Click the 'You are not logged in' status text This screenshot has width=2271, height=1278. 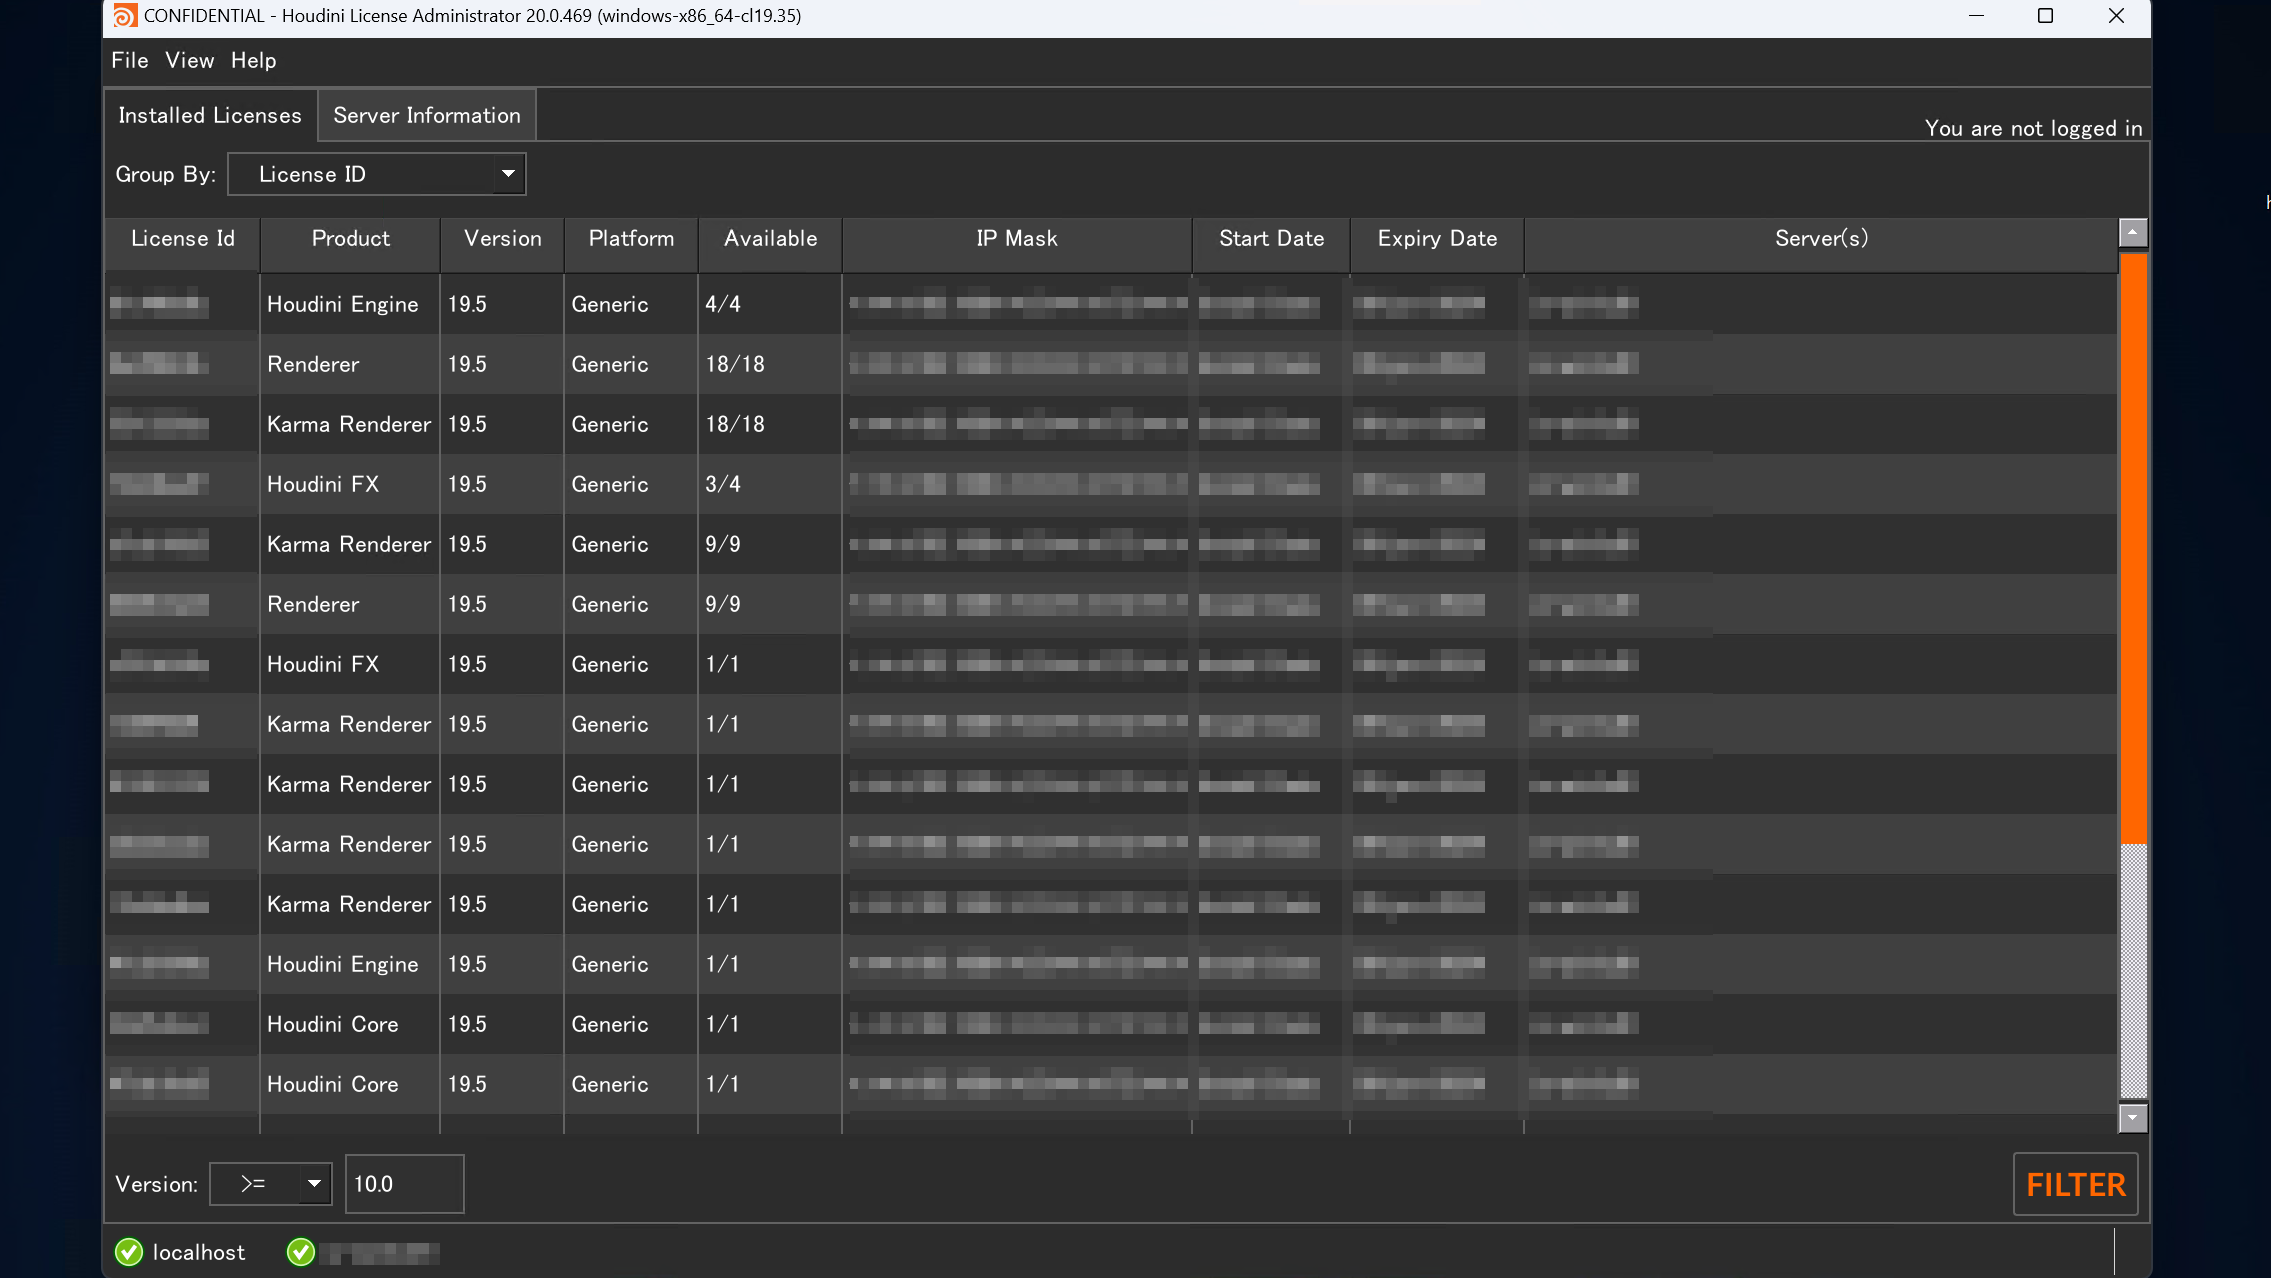2033,128
